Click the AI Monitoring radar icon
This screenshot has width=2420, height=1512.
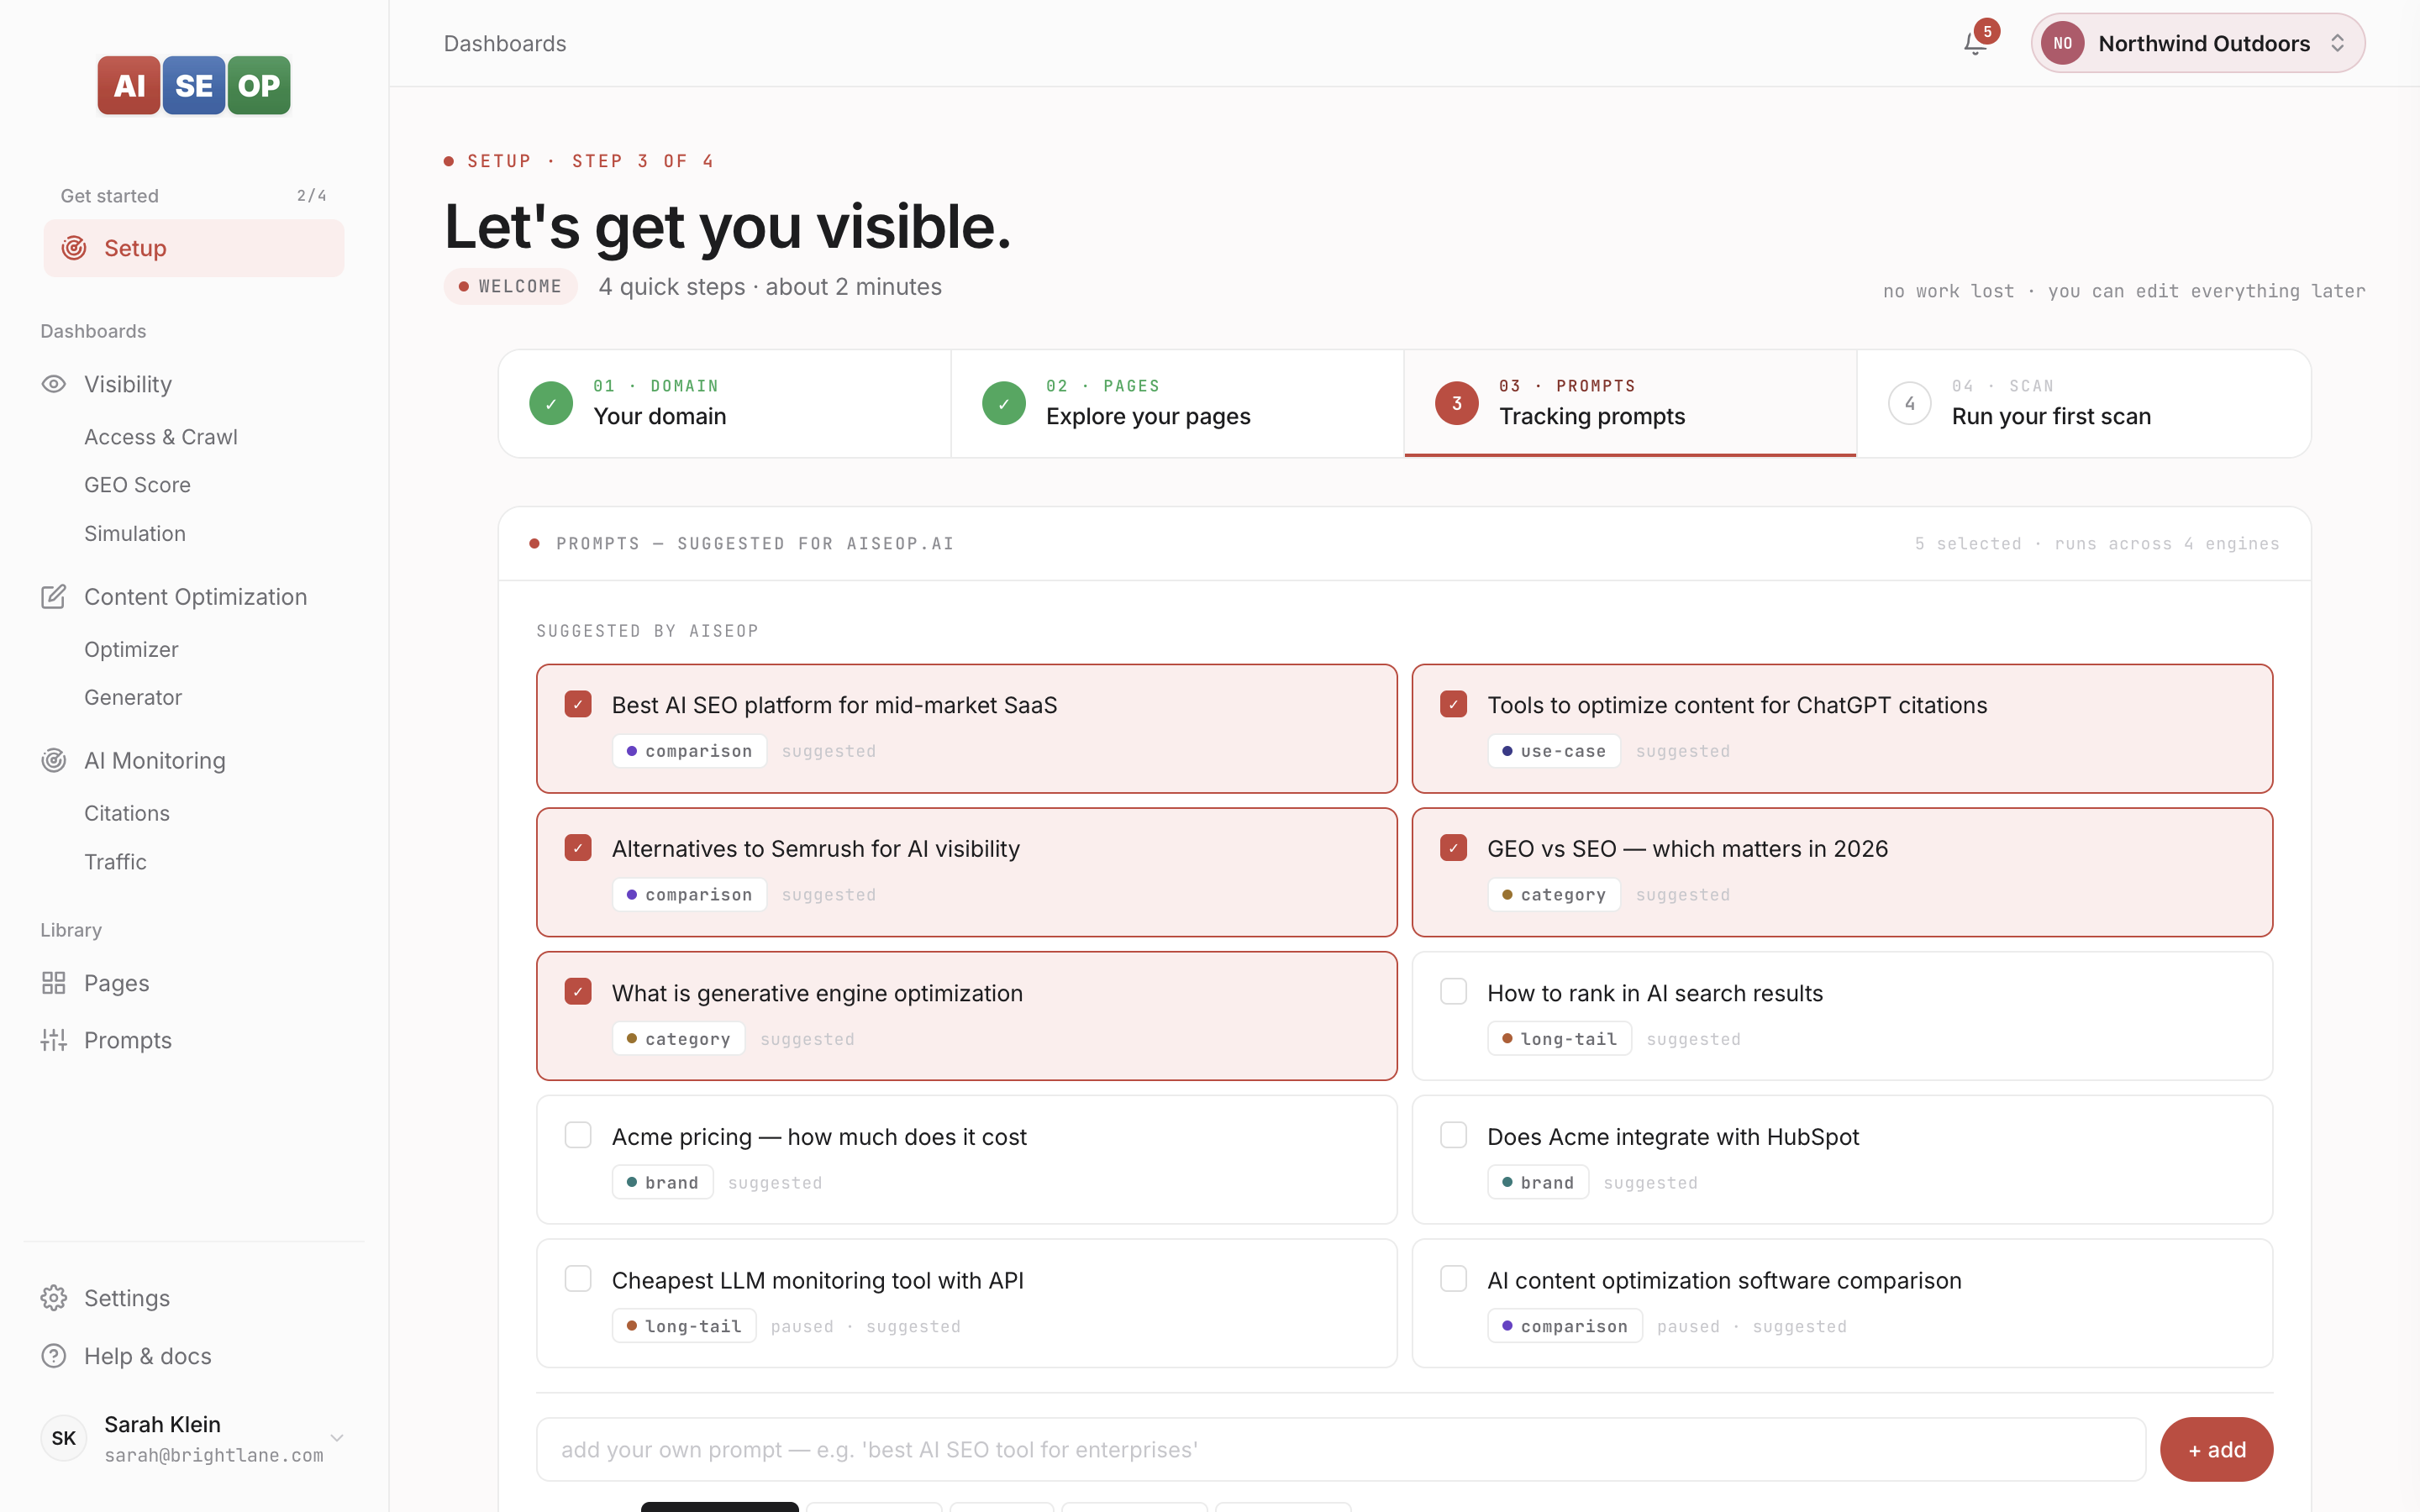54,761
